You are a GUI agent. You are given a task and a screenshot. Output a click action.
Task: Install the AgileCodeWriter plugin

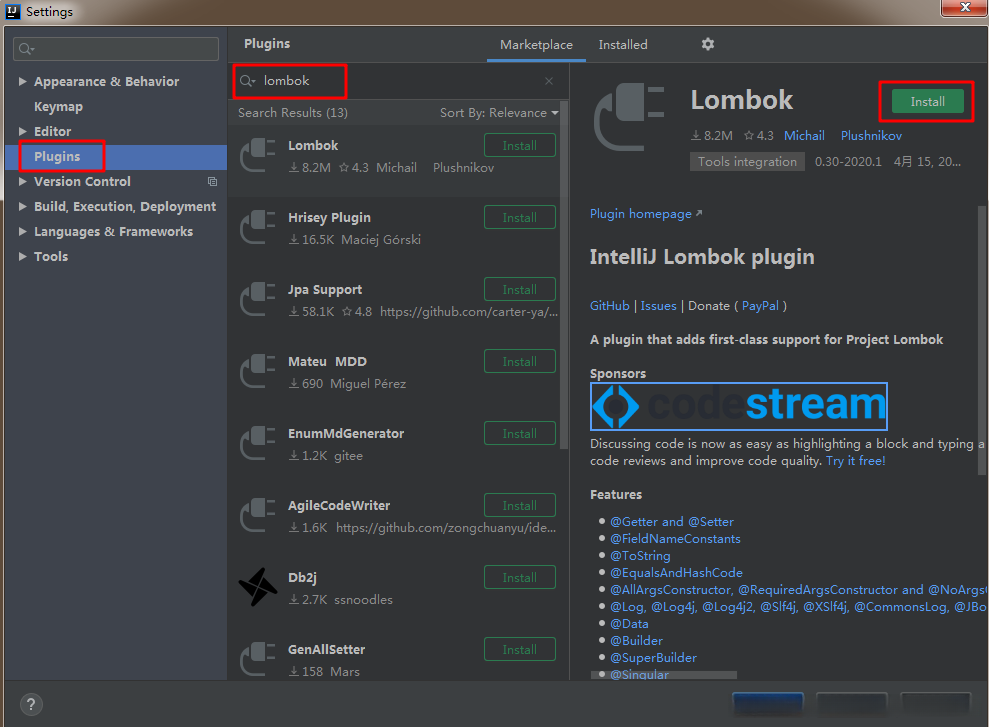[520, 506]
